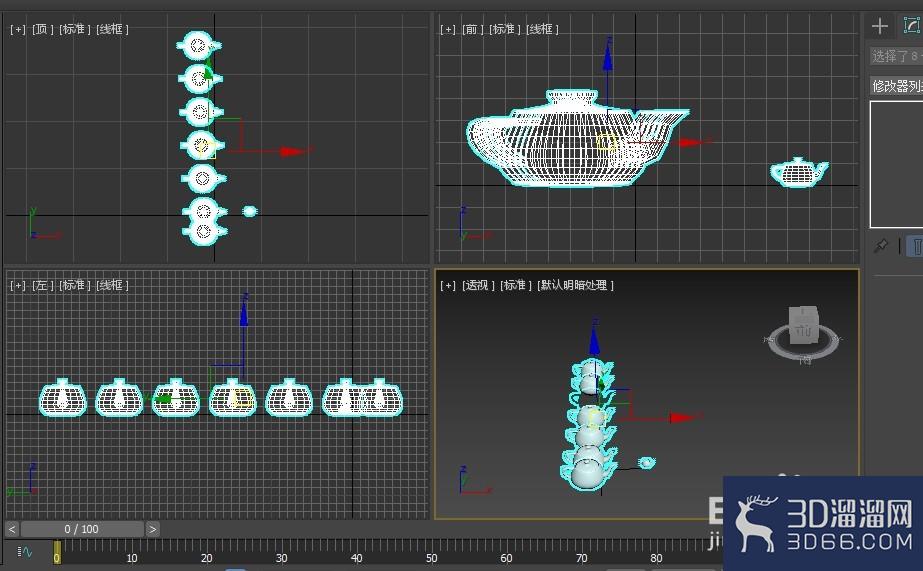Click the red X-axis arrow in perspective viewport
Image resolution: width=923 pixels, height=571 pixels.
[x=683, y=417]
